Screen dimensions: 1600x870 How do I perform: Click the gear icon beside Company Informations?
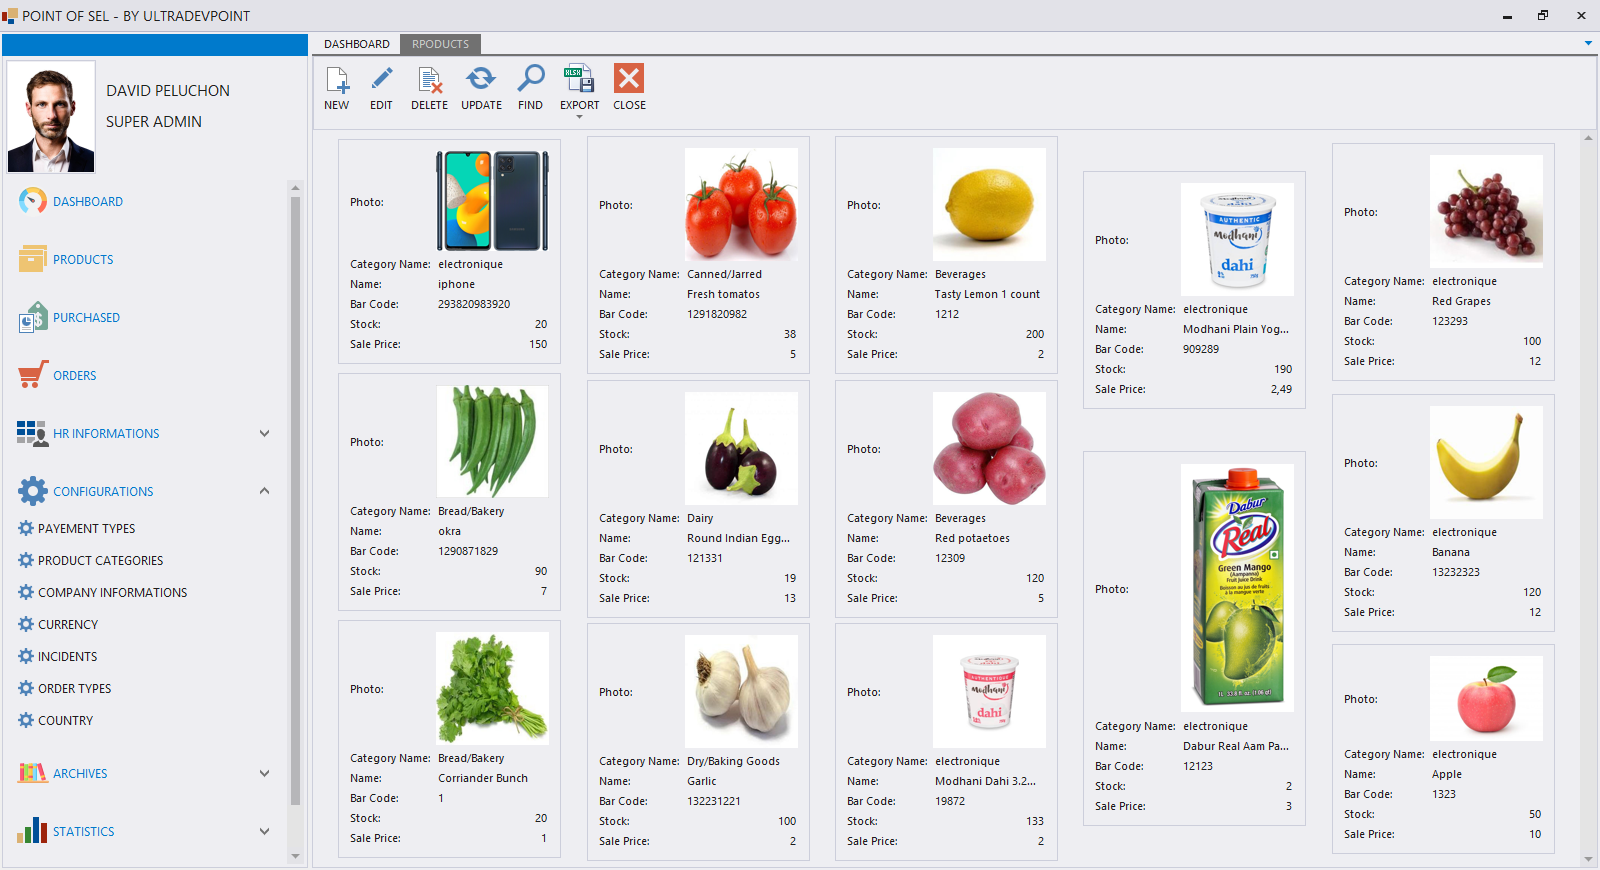point(26,592)
